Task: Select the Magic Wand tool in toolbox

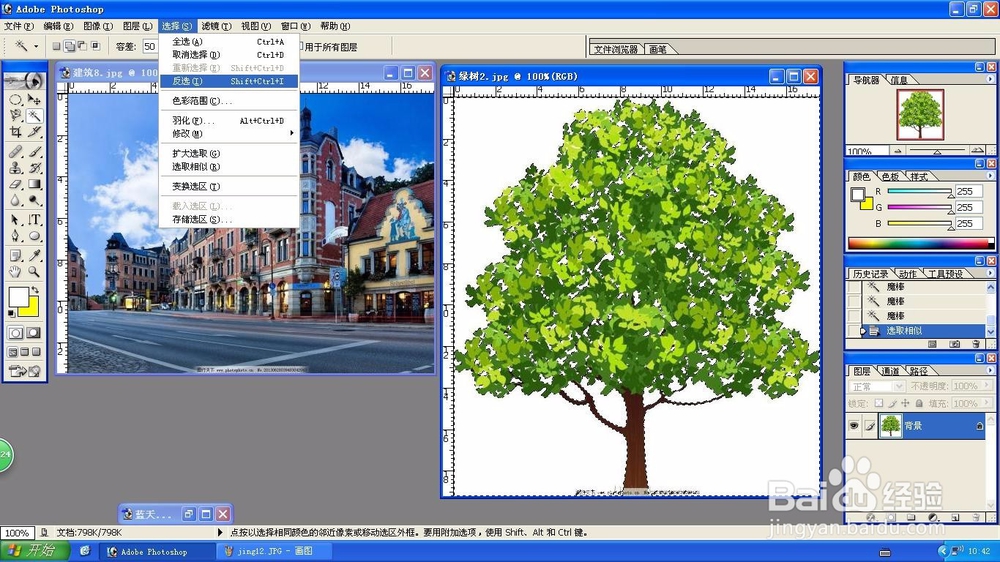Action: point(34,115)
